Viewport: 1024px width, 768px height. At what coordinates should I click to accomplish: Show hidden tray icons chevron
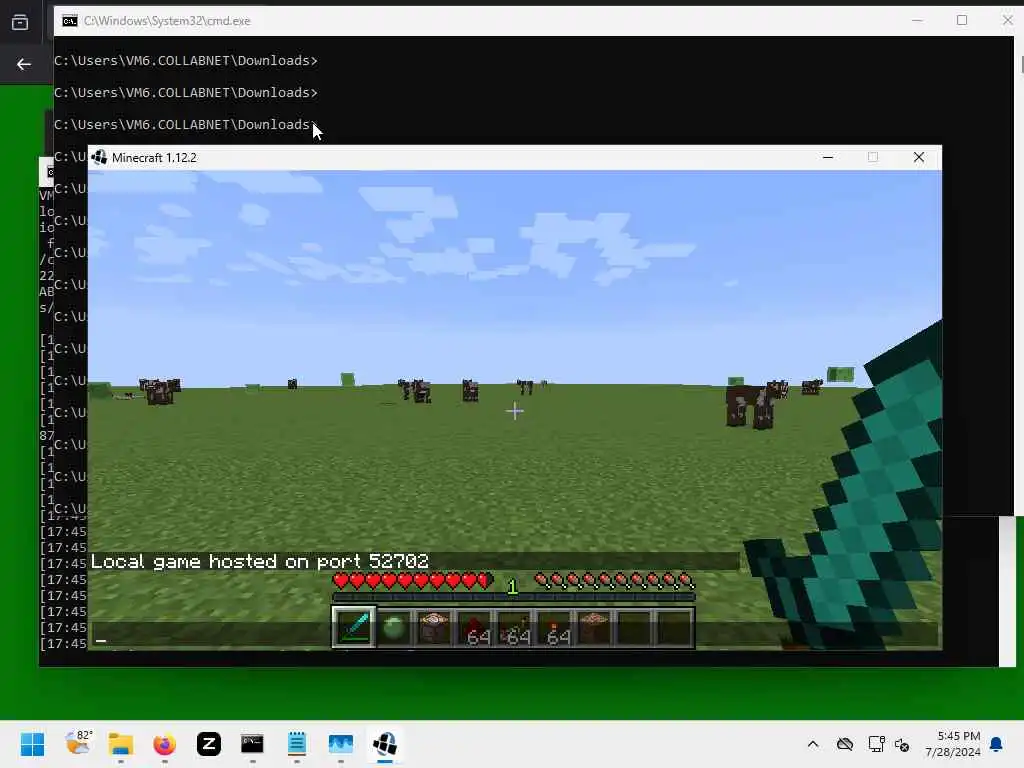tap(813, 744)
